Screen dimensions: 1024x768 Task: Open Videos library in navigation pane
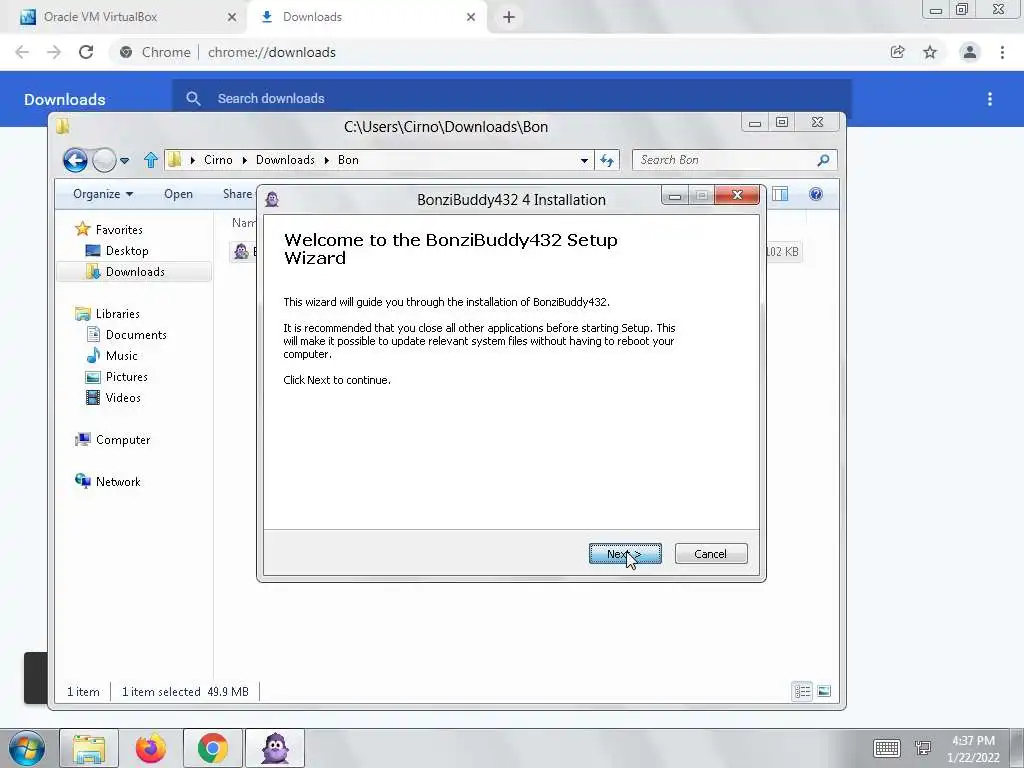[x=123, y=398]
